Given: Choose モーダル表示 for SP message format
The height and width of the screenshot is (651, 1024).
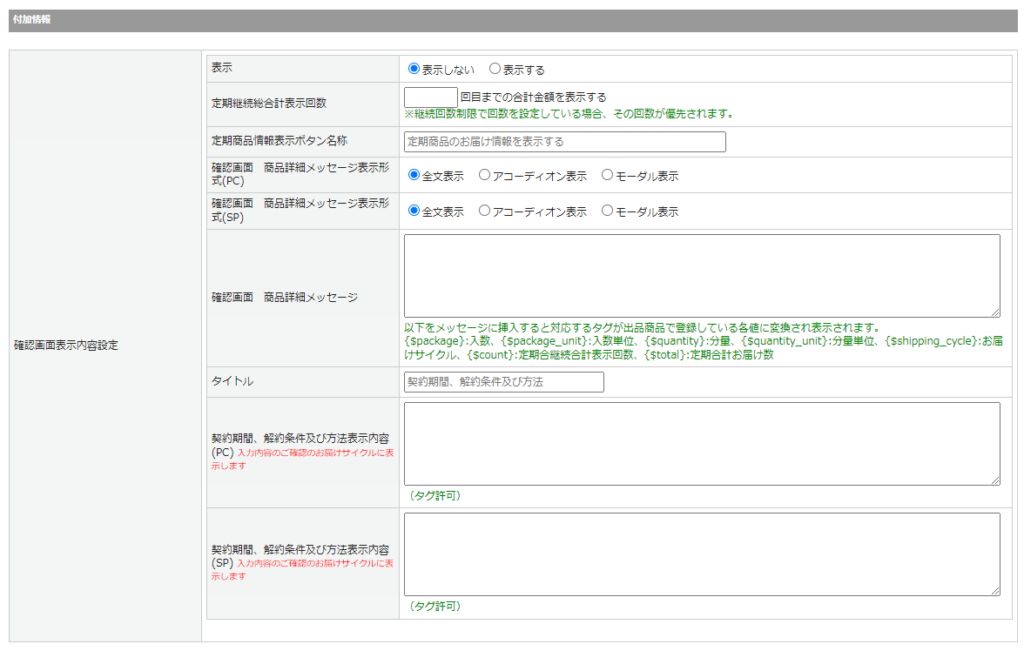Looking at the screenshot, I should click(607, 211).
